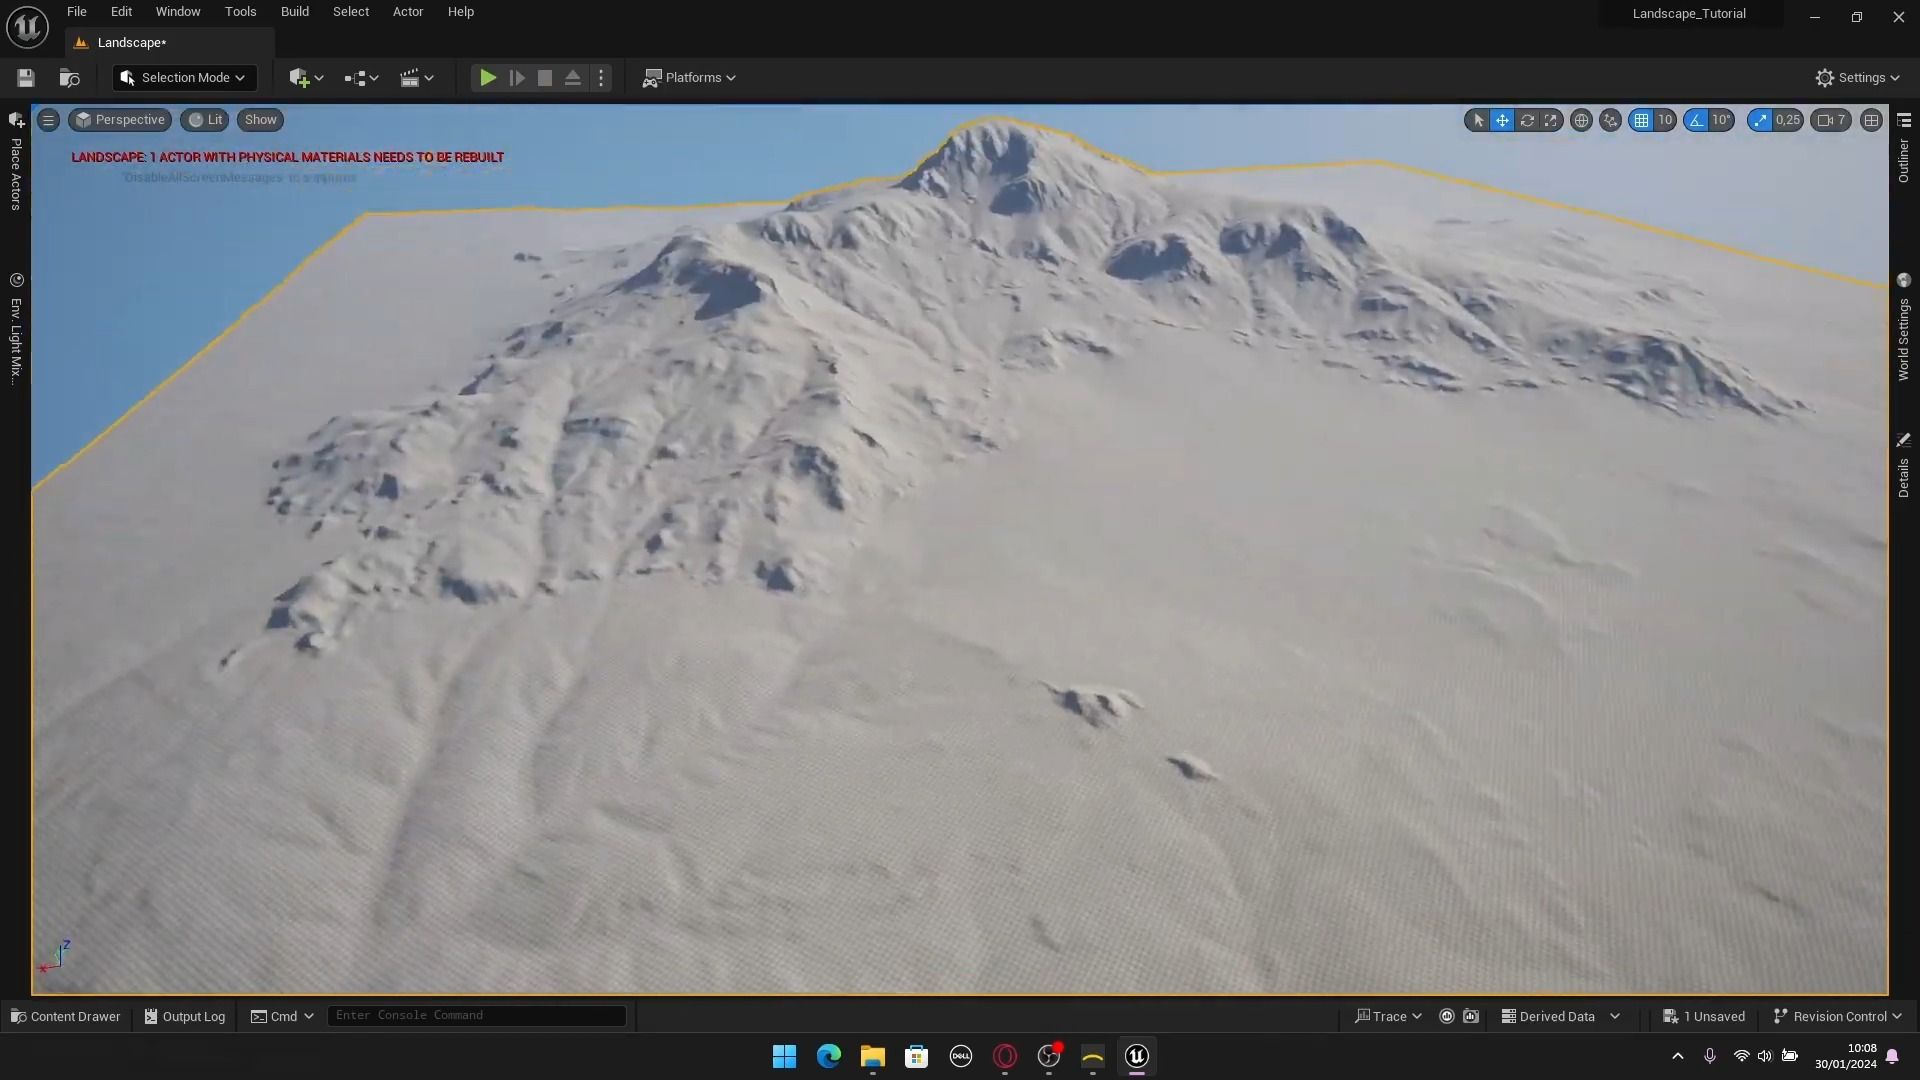This screenshot has height=1080, width=1920.
Task: Click the Enter Console Command field
Action: (476, 1015)
